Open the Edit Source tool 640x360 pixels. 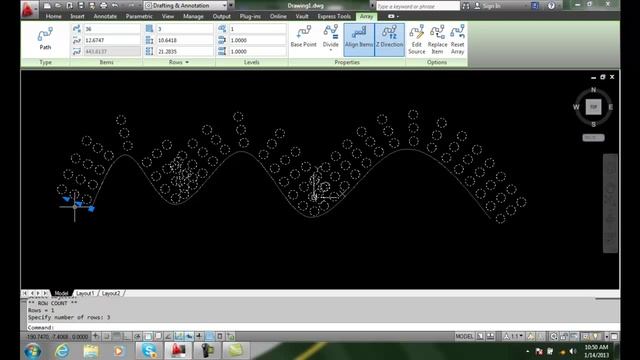pos(416,40)
